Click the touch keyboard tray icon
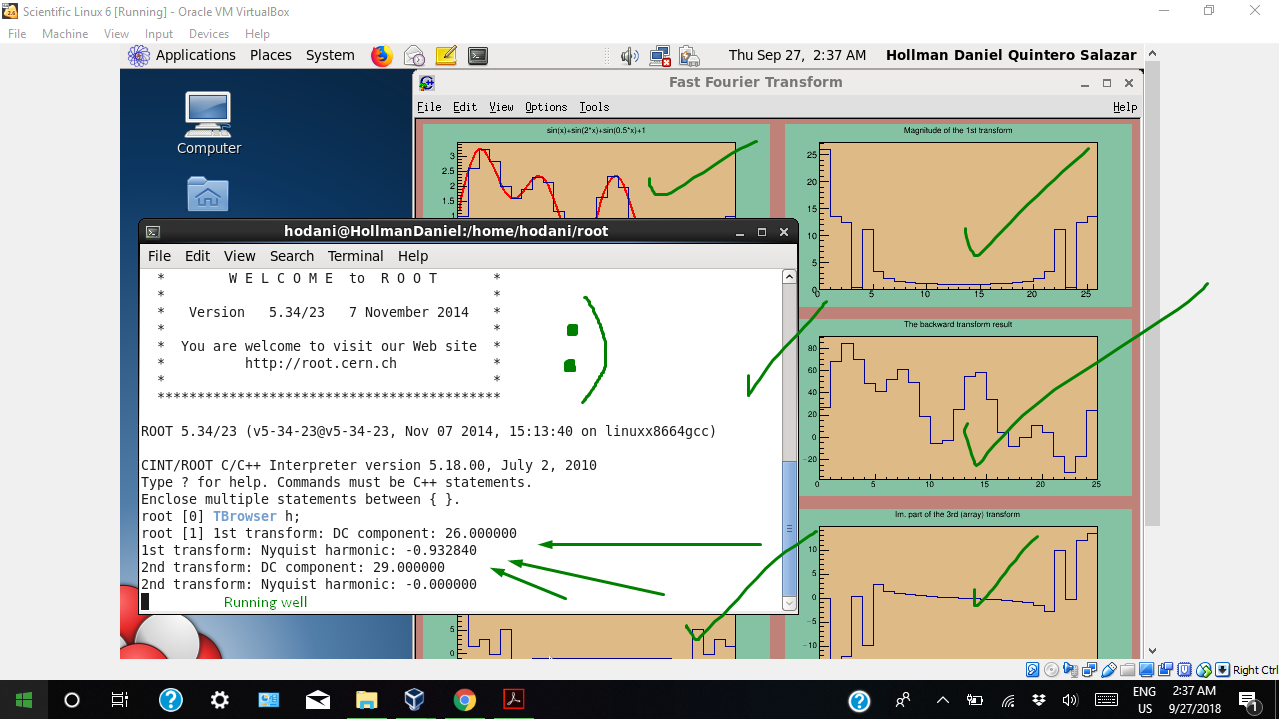Screen dimensions: 1279x719 point(1106,700)
